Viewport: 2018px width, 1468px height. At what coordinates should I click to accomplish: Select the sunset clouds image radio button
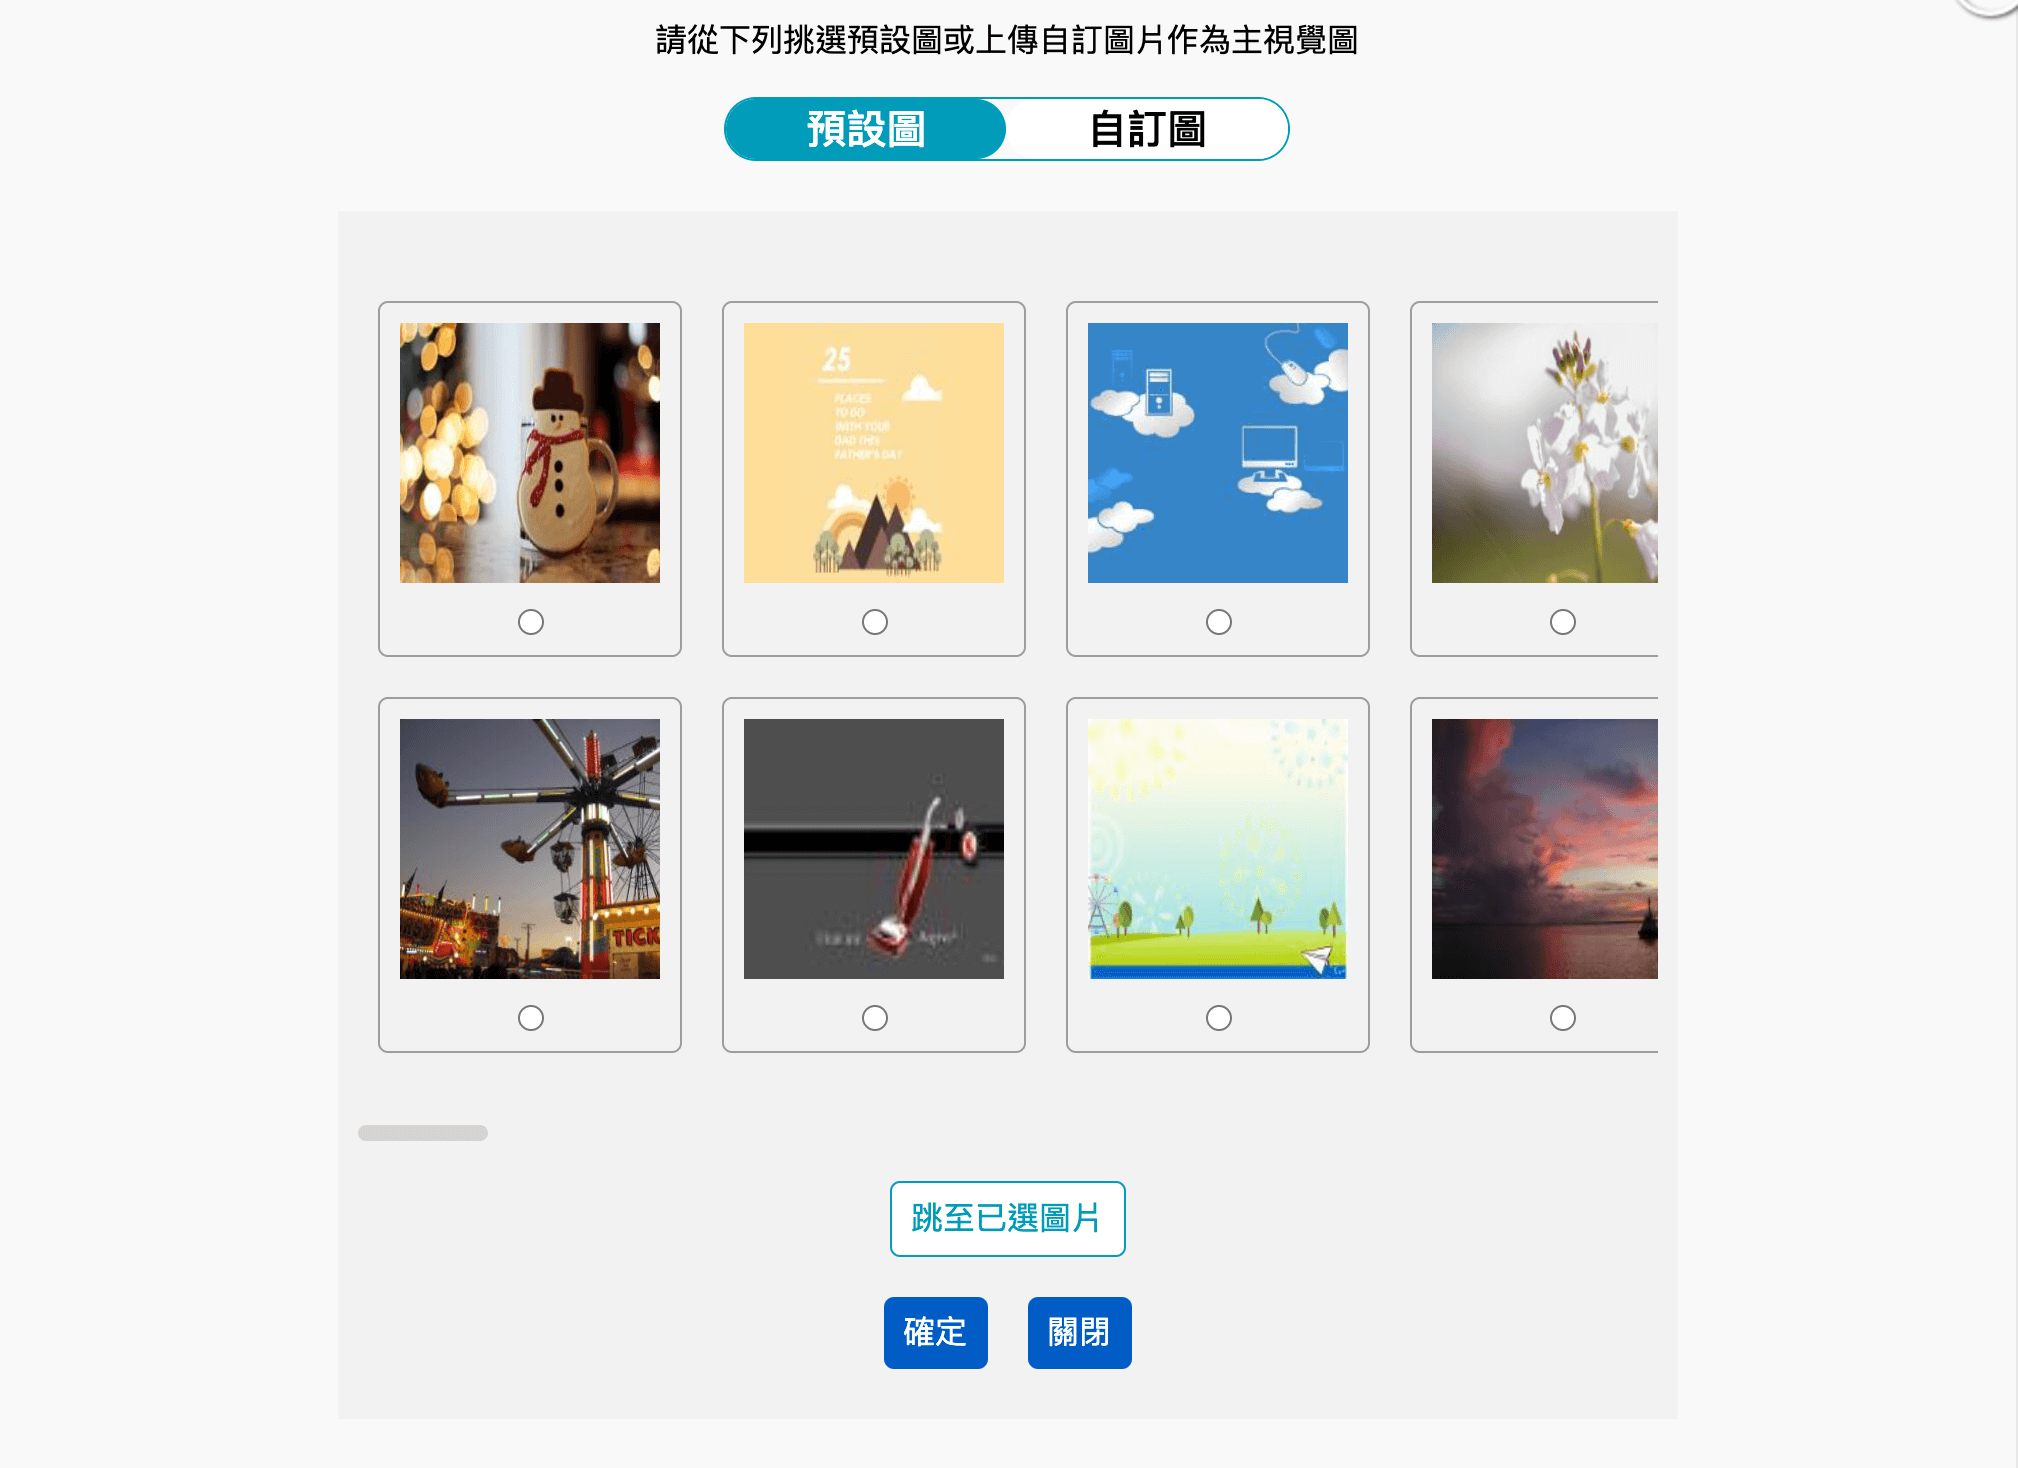click(1563, 1018)
